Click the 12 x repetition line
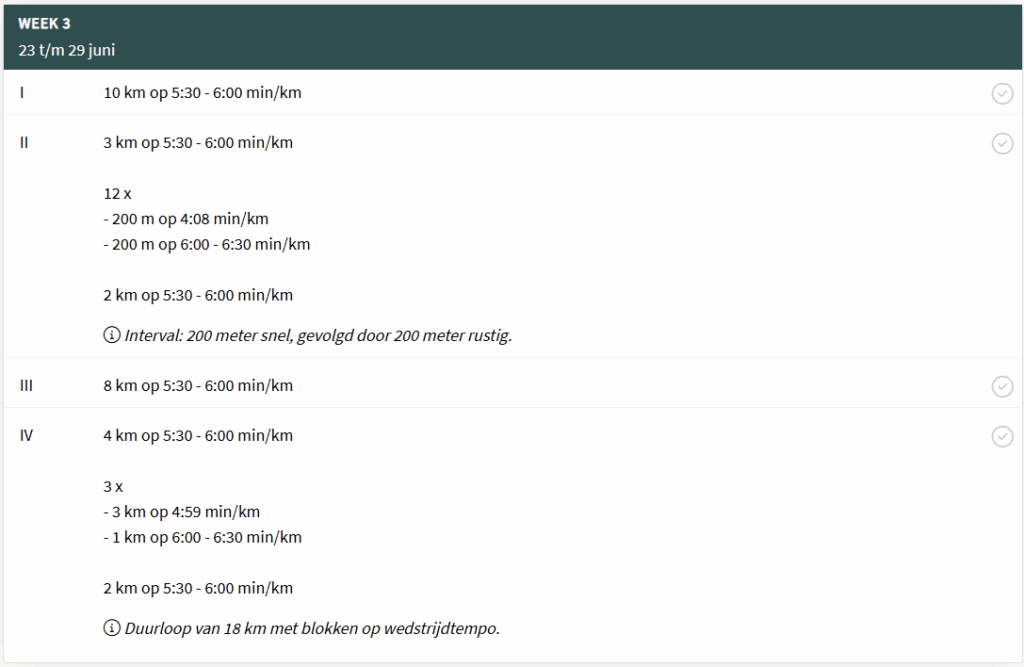 (117, 194)
